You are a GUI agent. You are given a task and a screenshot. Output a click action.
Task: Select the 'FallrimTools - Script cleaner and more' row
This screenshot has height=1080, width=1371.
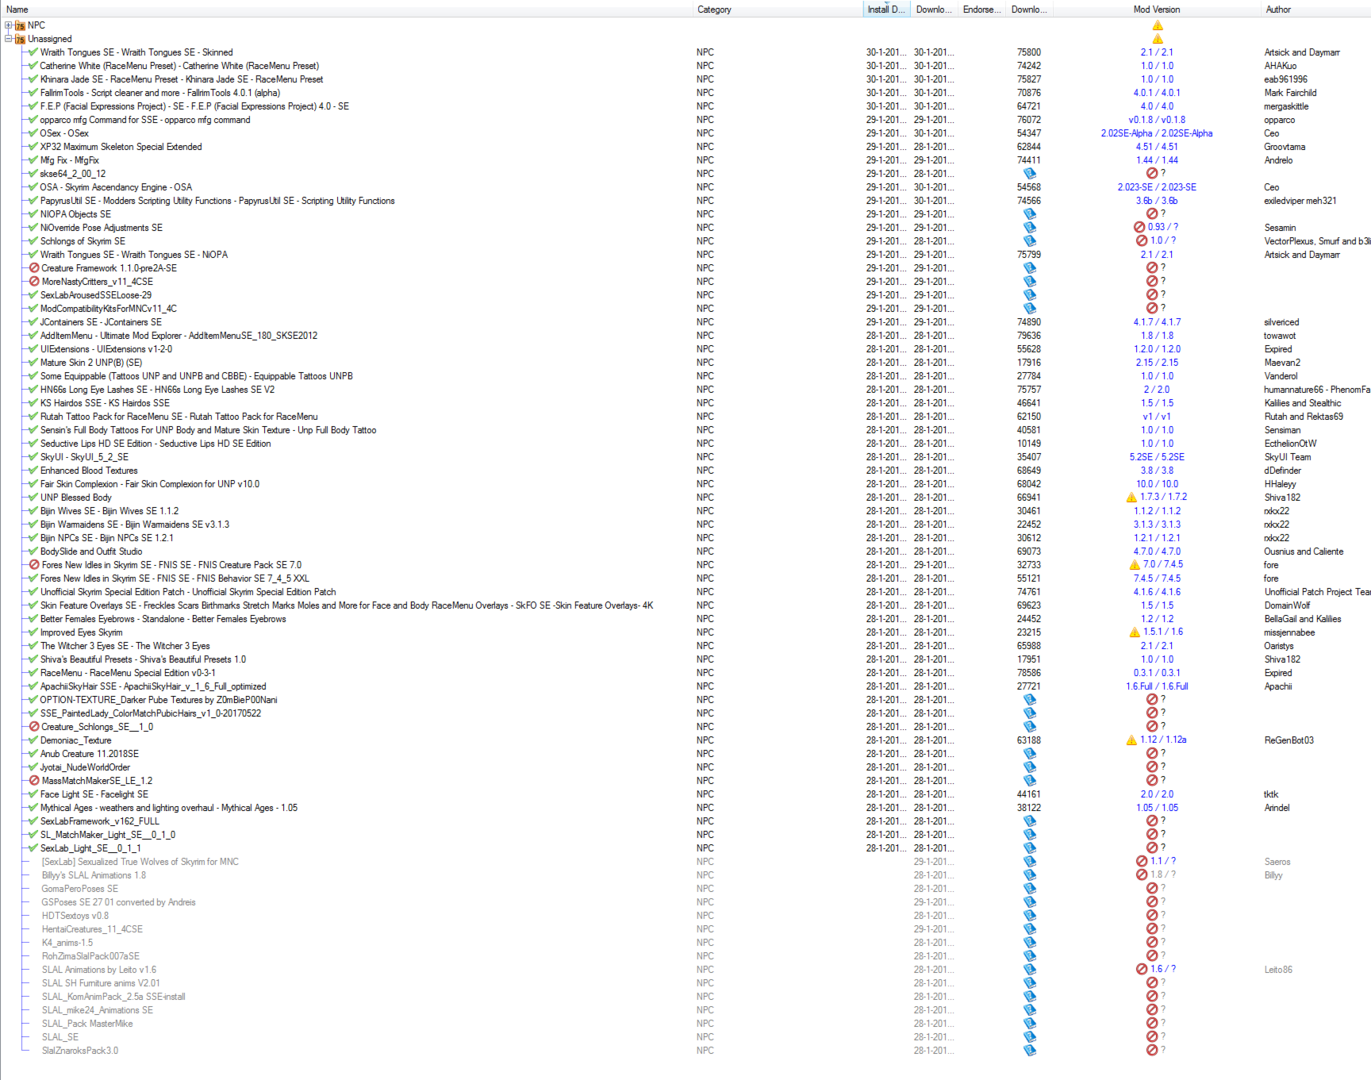click(685, 93)
